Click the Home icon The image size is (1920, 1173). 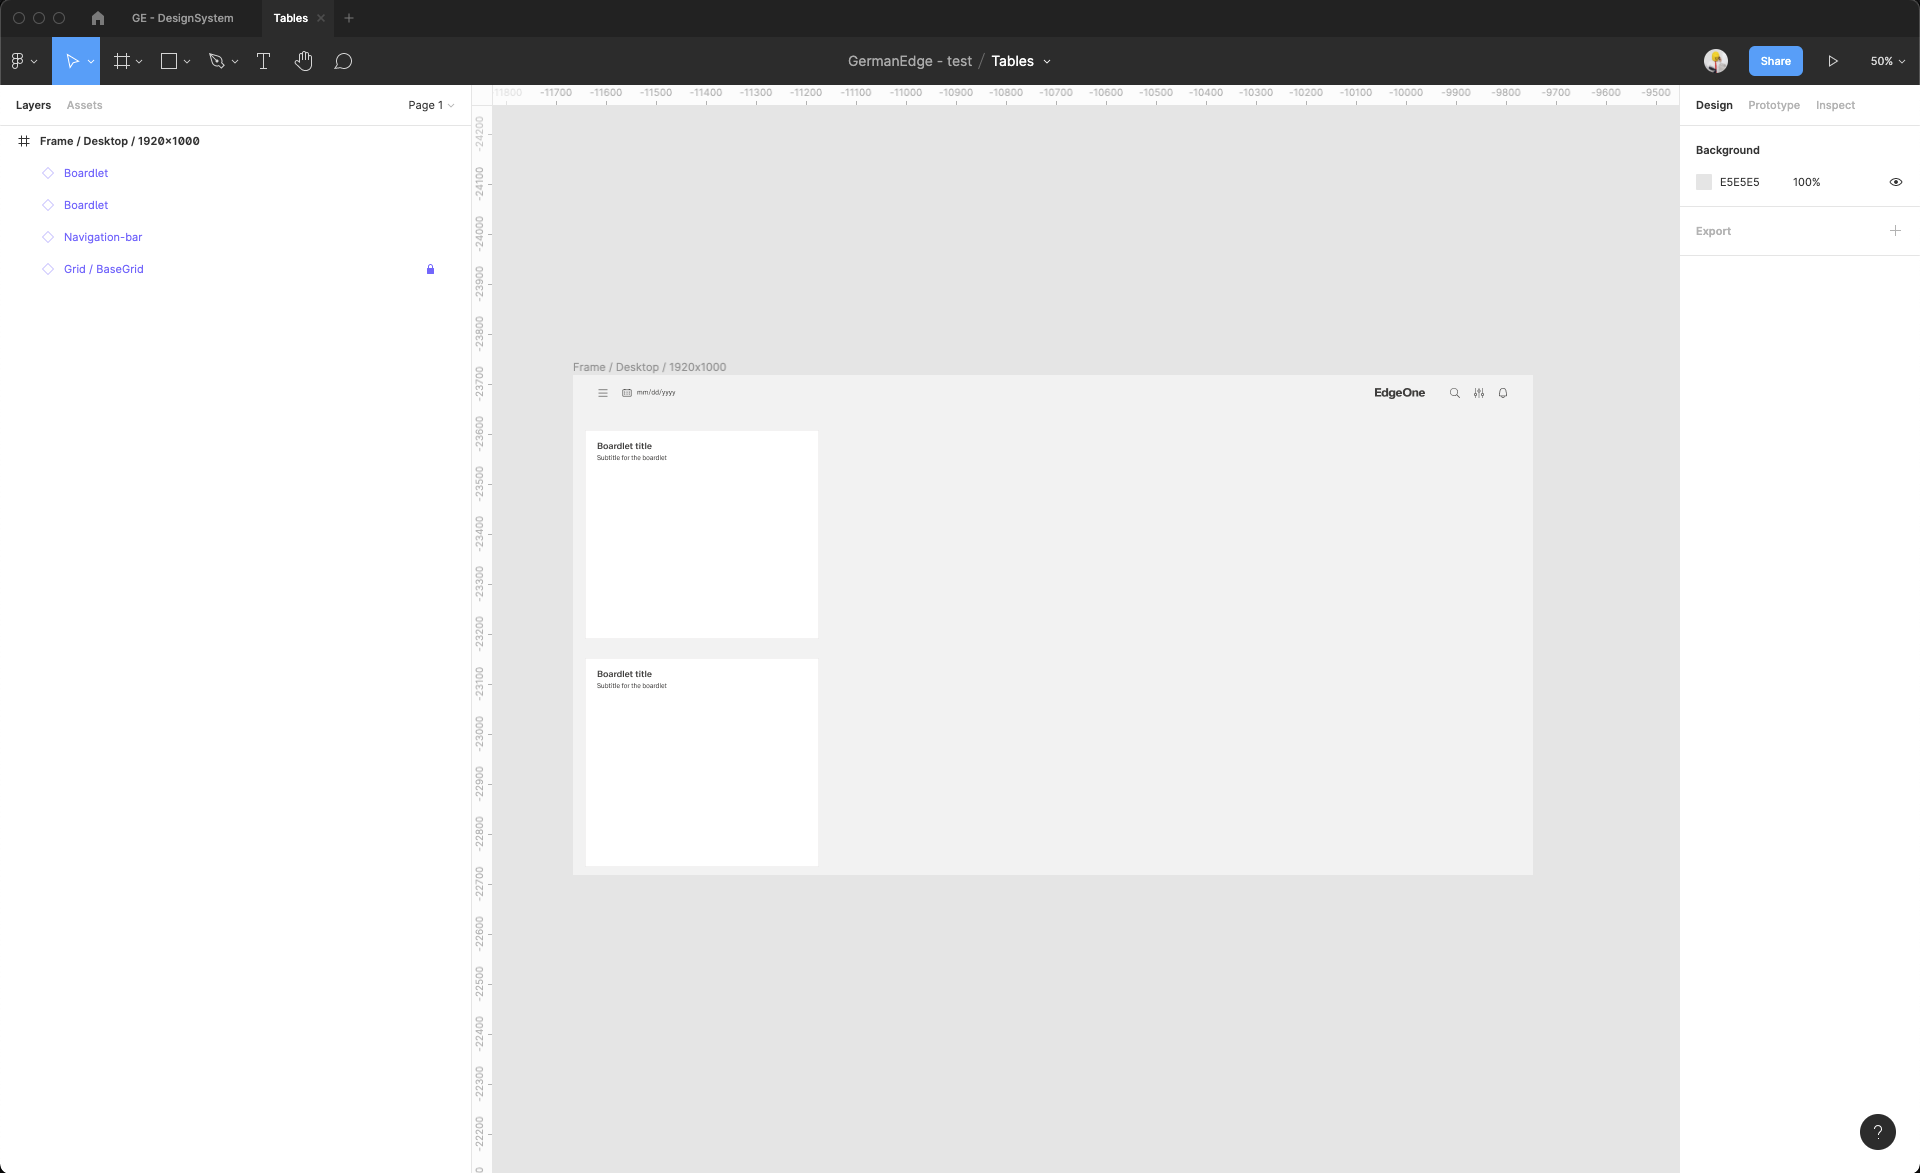[x=98, y=18]
